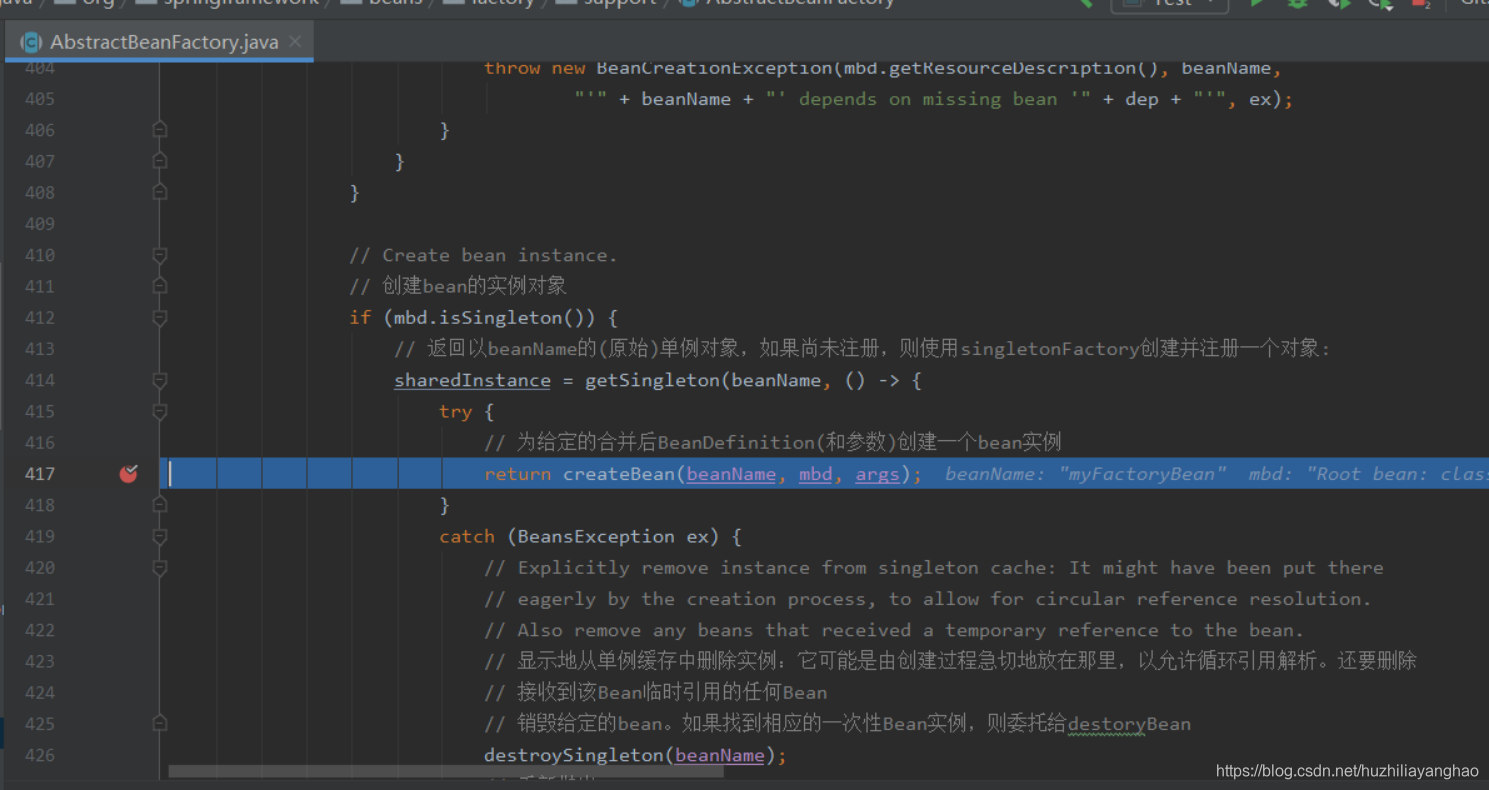Click line number 409 in the gutter
The height and width of the screenshot is (790, 1489).
pos(40,224)
